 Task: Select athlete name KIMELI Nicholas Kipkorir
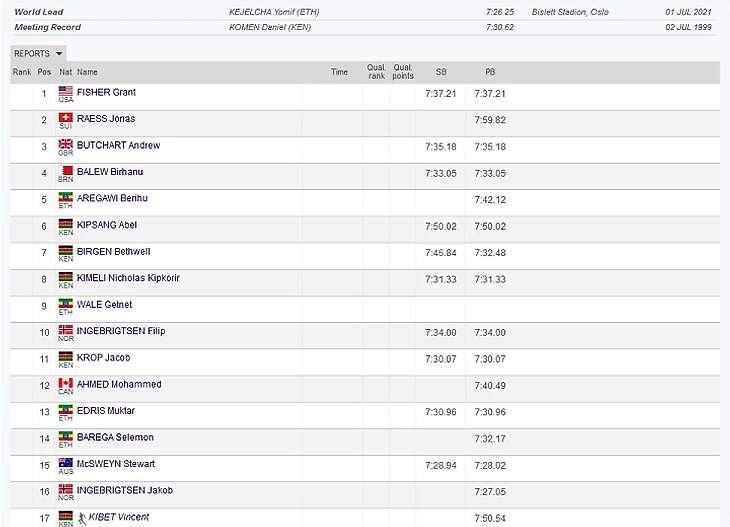pyautogui.click(x=128, y=277)
